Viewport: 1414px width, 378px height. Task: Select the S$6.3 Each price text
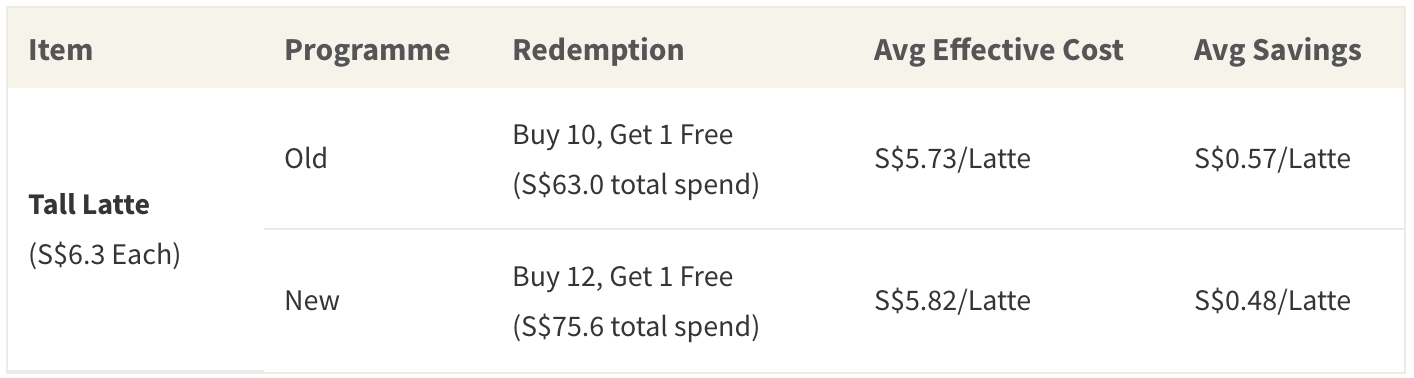104,255
